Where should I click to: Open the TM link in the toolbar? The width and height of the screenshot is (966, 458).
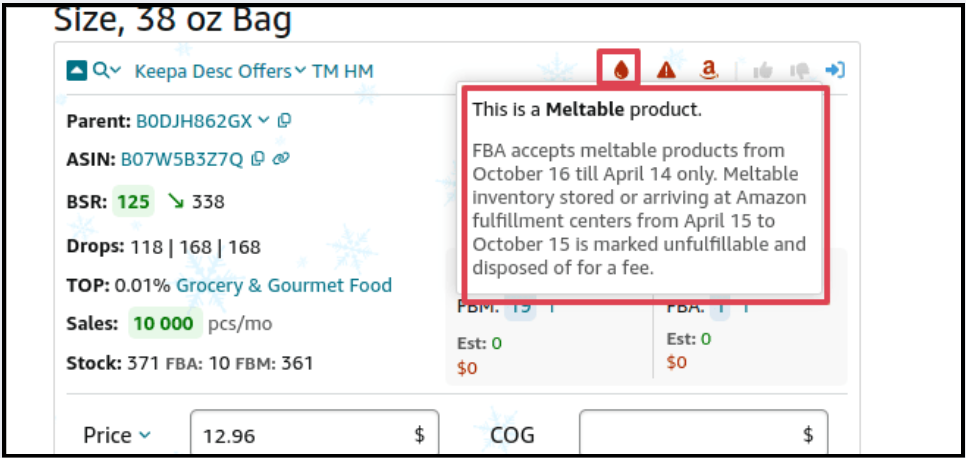point(325,71)
